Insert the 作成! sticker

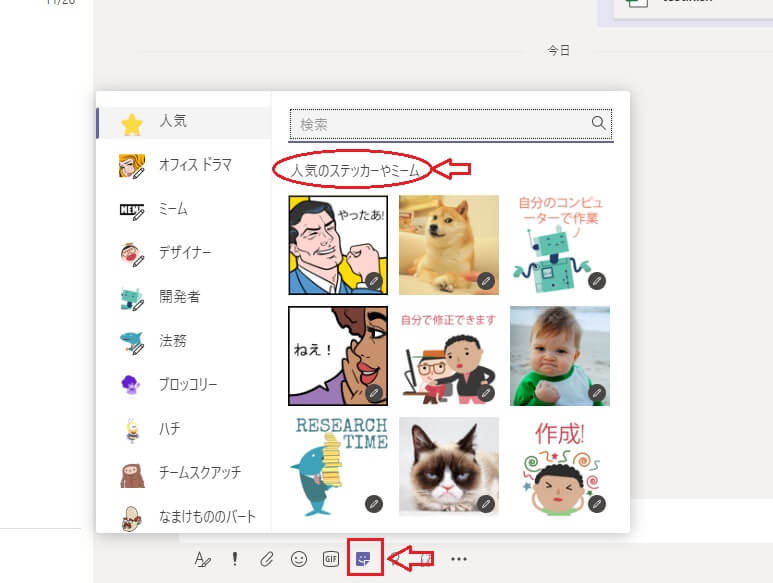[x=559, y=465]
